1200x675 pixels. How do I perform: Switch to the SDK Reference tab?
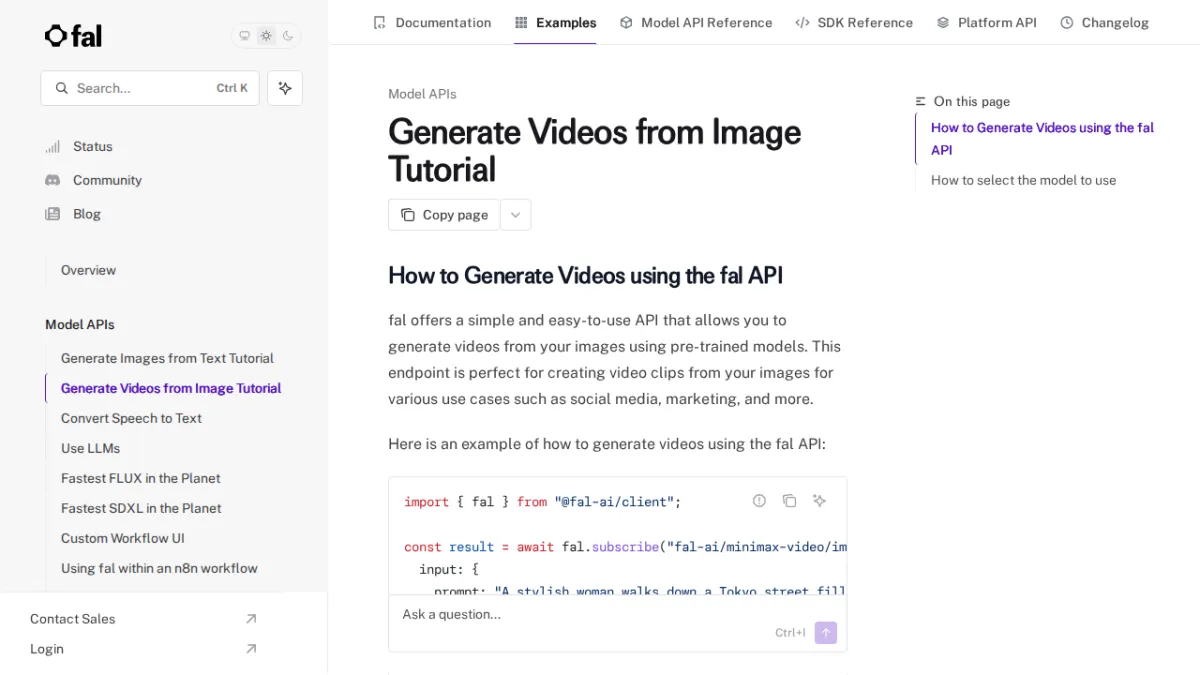pyautogui.click(x=854, y=22)
